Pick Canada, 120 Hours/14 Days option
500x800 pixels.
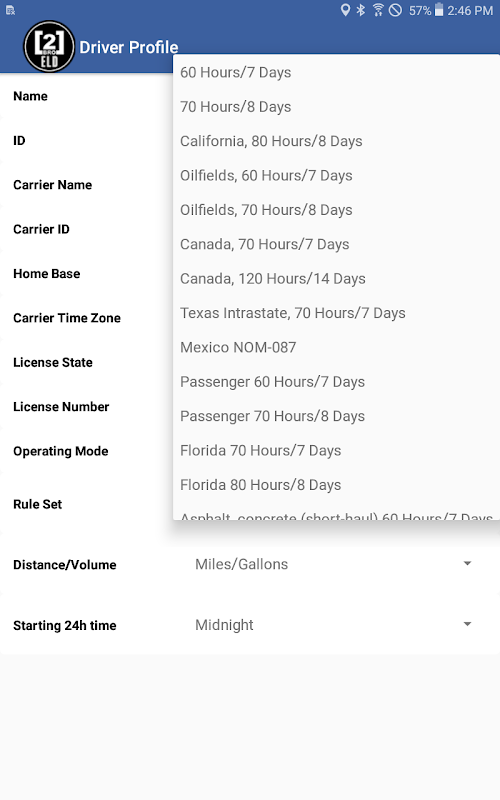[x=336, y=279]
